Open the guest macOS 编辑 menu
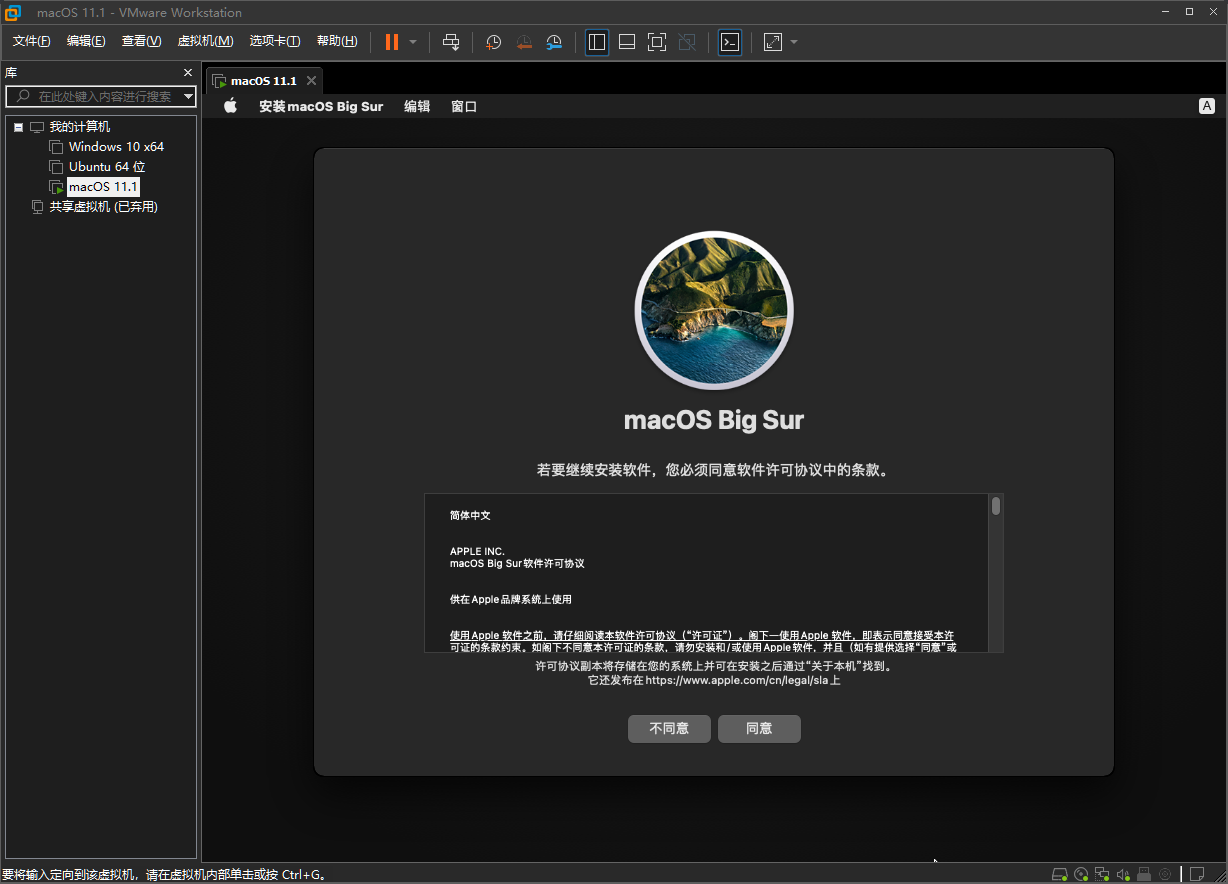 click(417, 107)
